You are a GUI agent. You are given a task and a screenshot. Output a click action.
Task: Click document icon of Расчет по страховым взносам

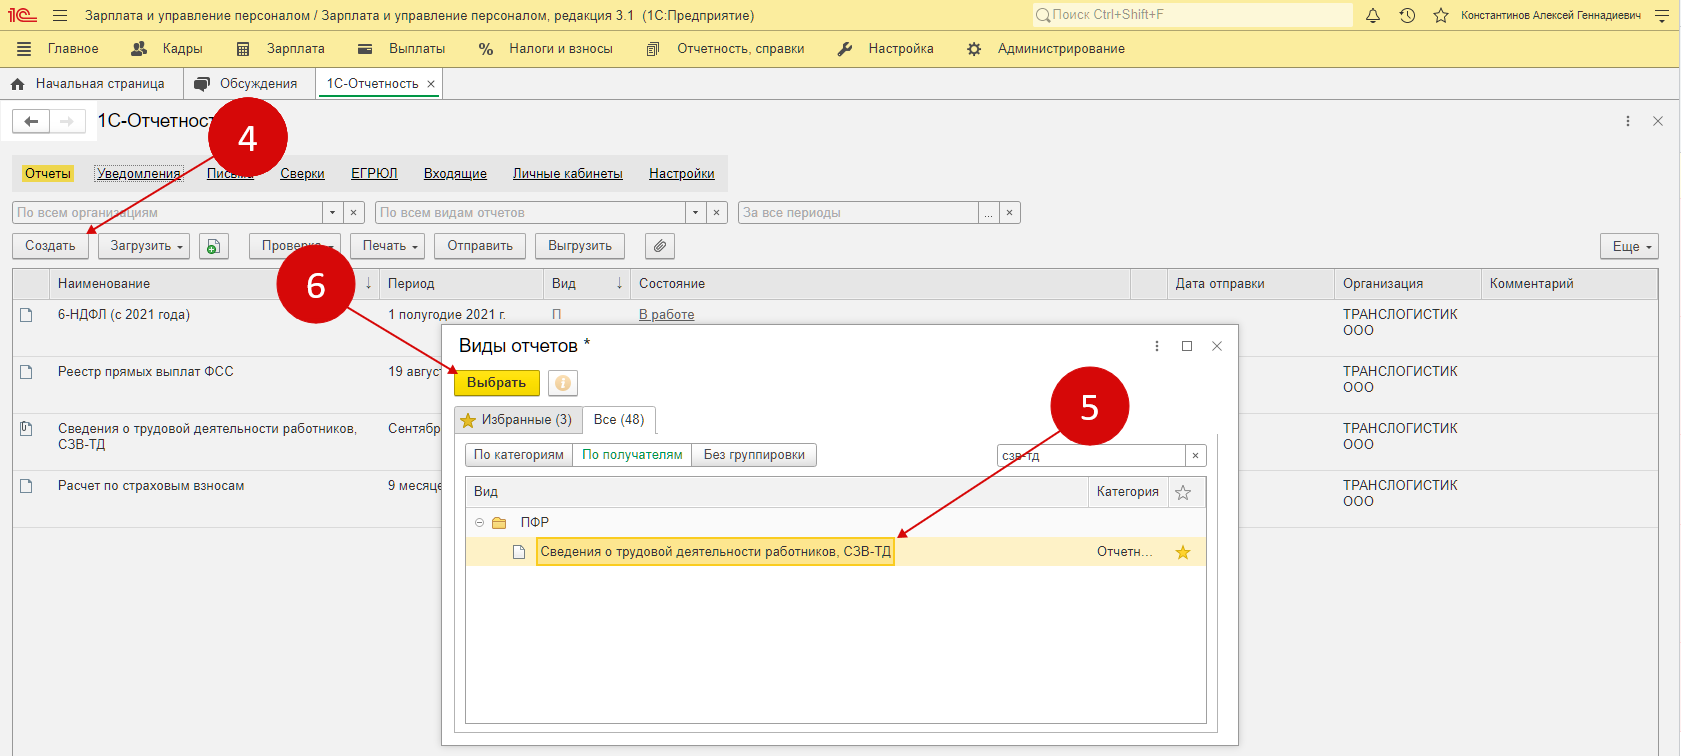27,486
